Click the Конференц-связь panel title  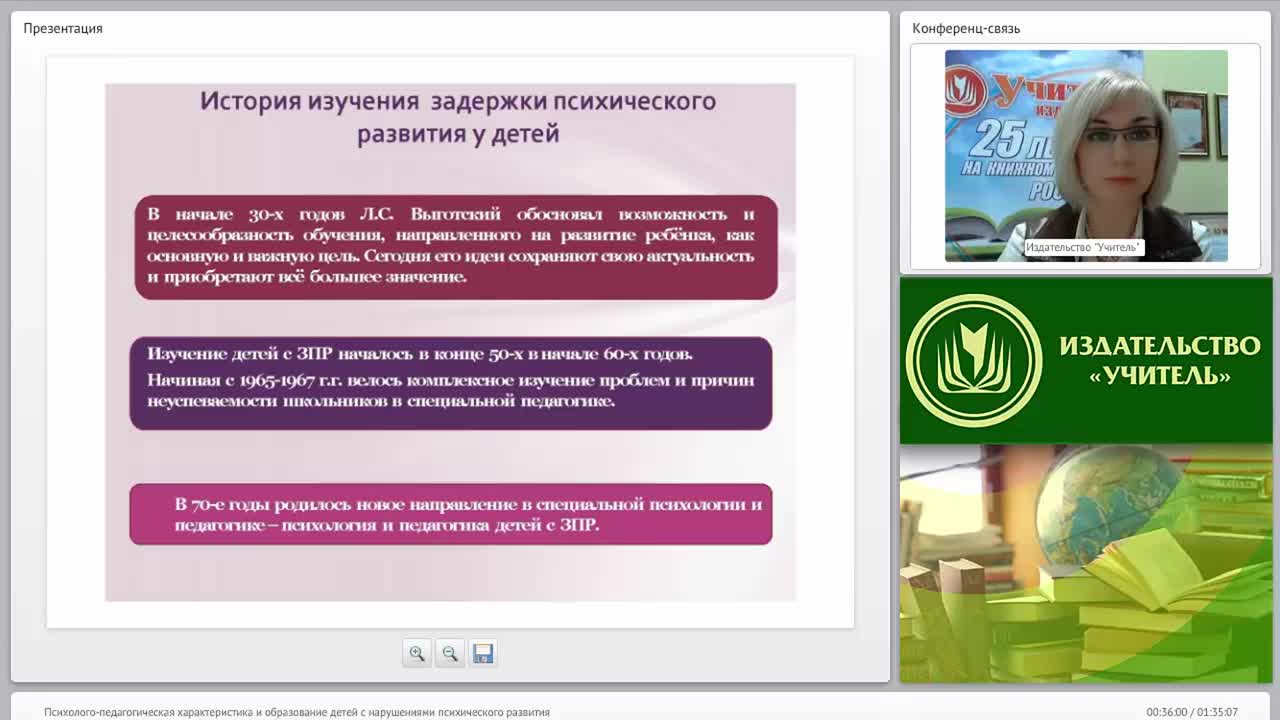(966, 28)
